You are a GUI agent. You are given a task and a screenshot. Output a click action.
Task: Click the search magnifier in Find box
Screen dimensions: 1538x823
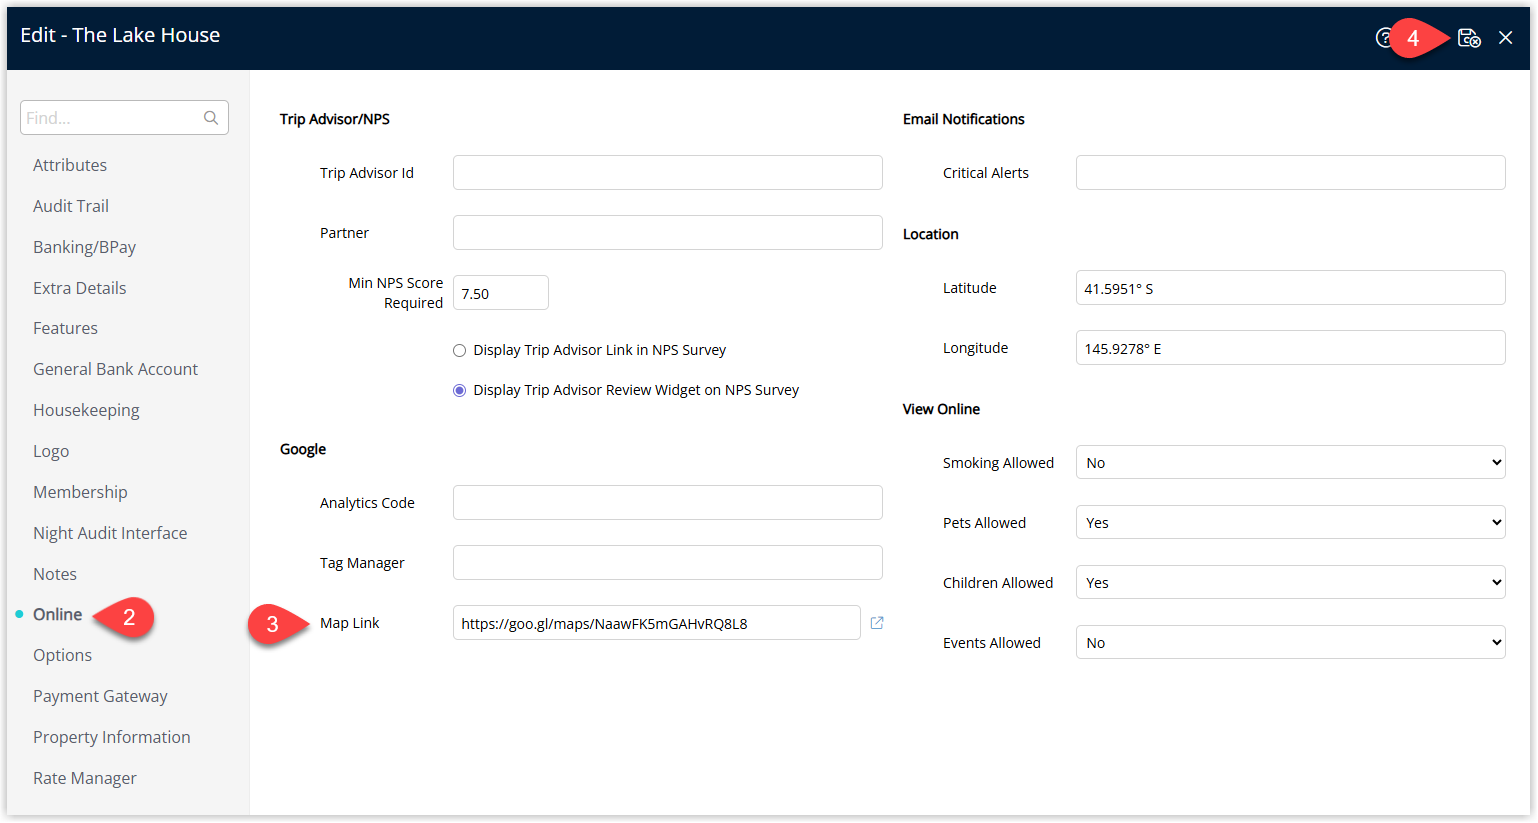coord(211,118)
